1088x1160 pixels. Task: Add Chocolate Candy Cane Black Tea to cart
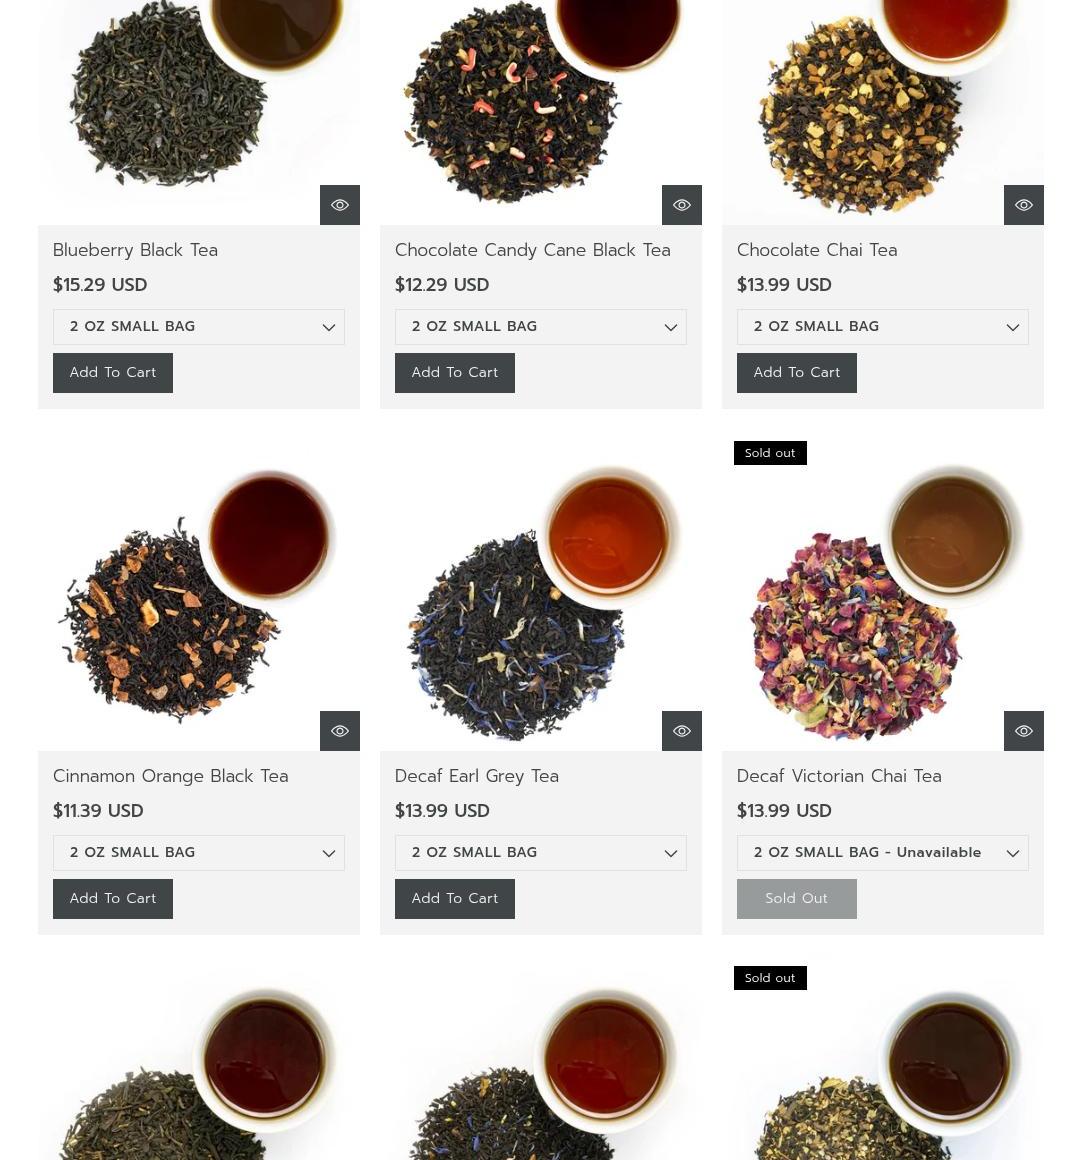pos(455,373)
